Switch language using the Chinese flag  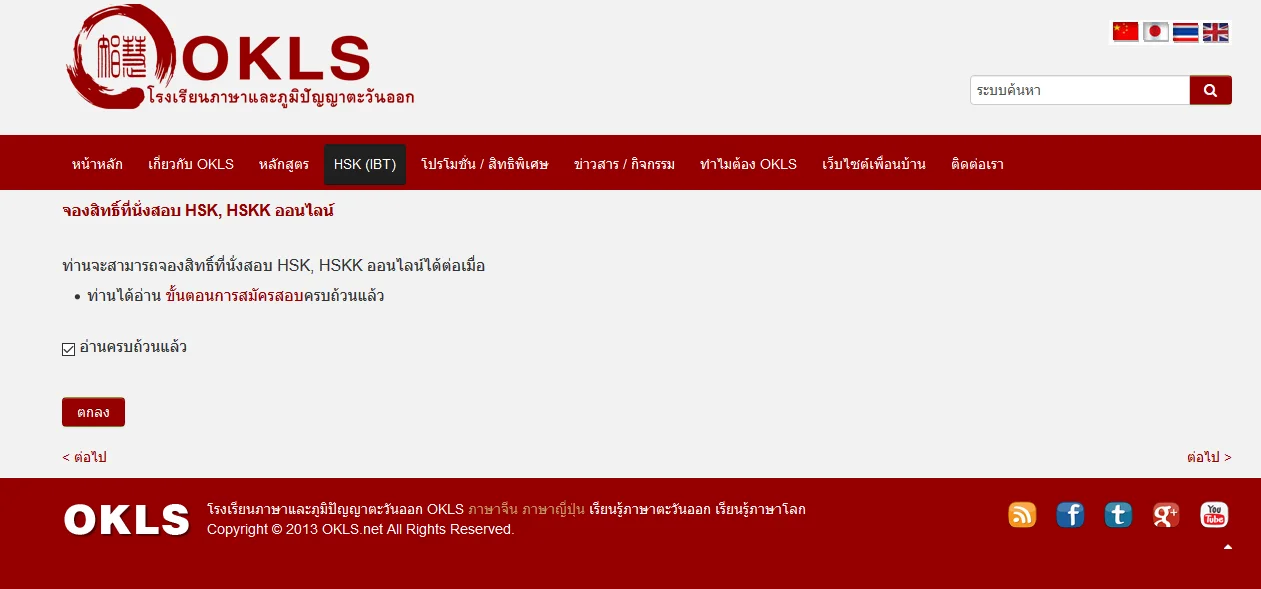pyautogui.click(x=1125, y=32)
